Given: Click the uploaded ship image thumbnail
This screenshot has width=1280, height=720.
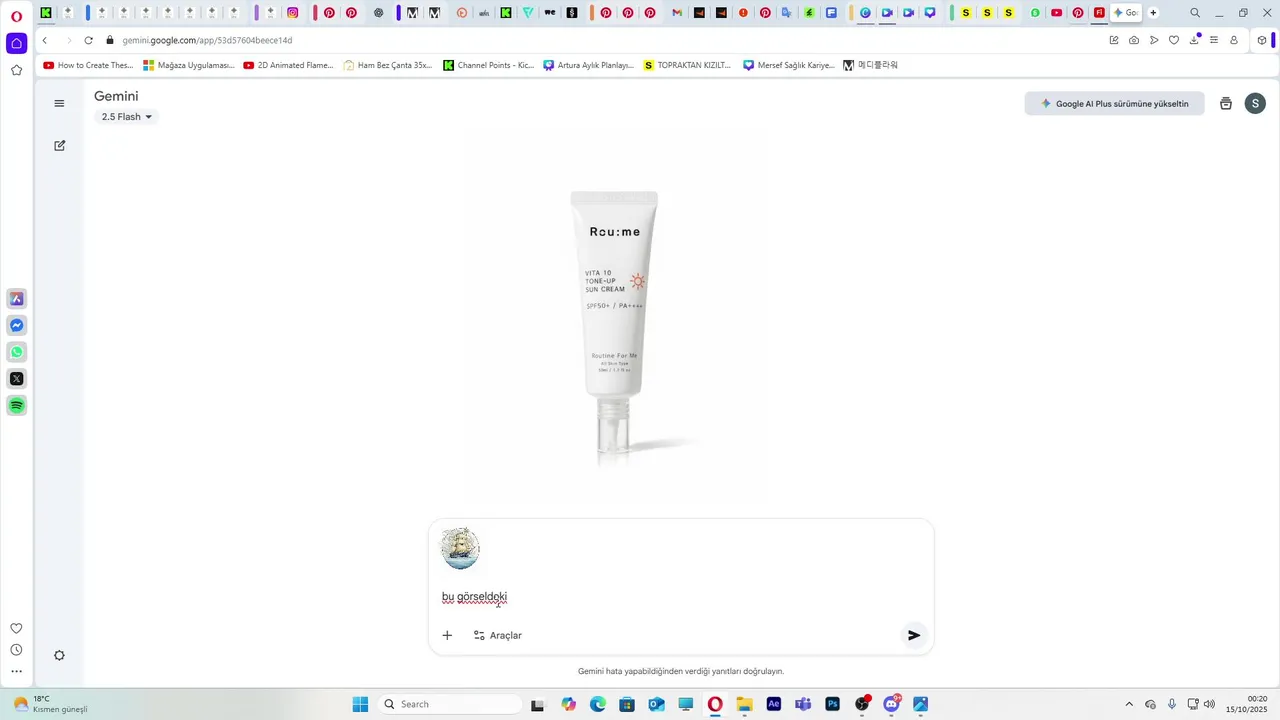Looking at the screenshot, I should click(460, 549).
